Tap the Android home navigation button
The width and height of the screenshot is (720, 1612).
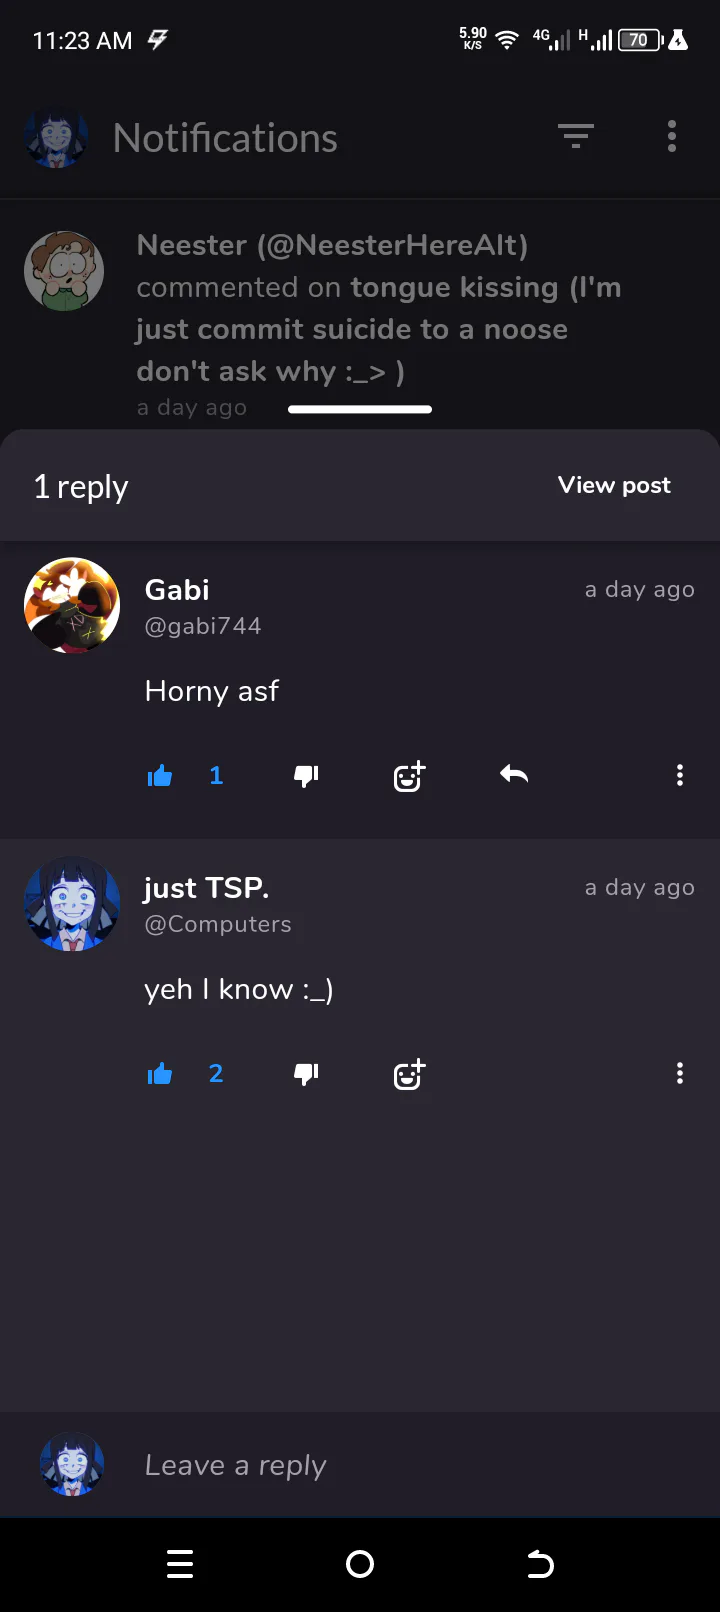360,1564
